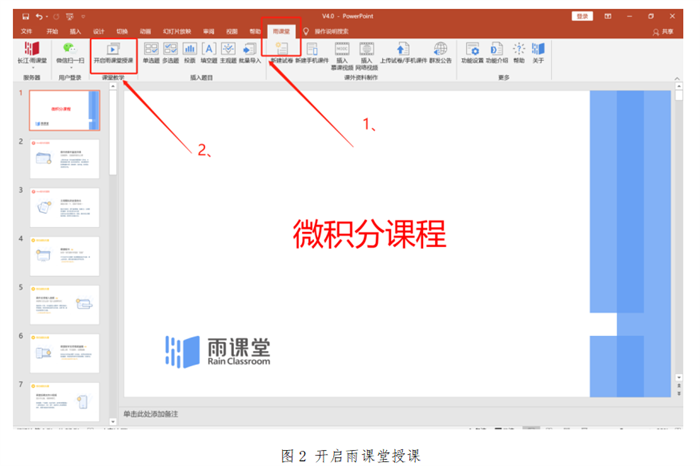Viewport: 700px width, 466px height.
Task: Insert a 多选题 multiple-choice question
Action: pos(171,53)
